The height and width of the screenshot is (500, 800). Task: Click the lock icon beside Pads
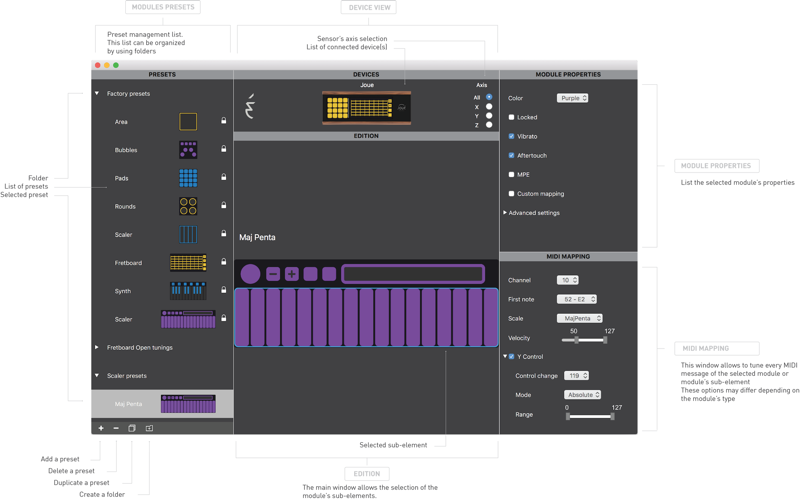point(223,177)
